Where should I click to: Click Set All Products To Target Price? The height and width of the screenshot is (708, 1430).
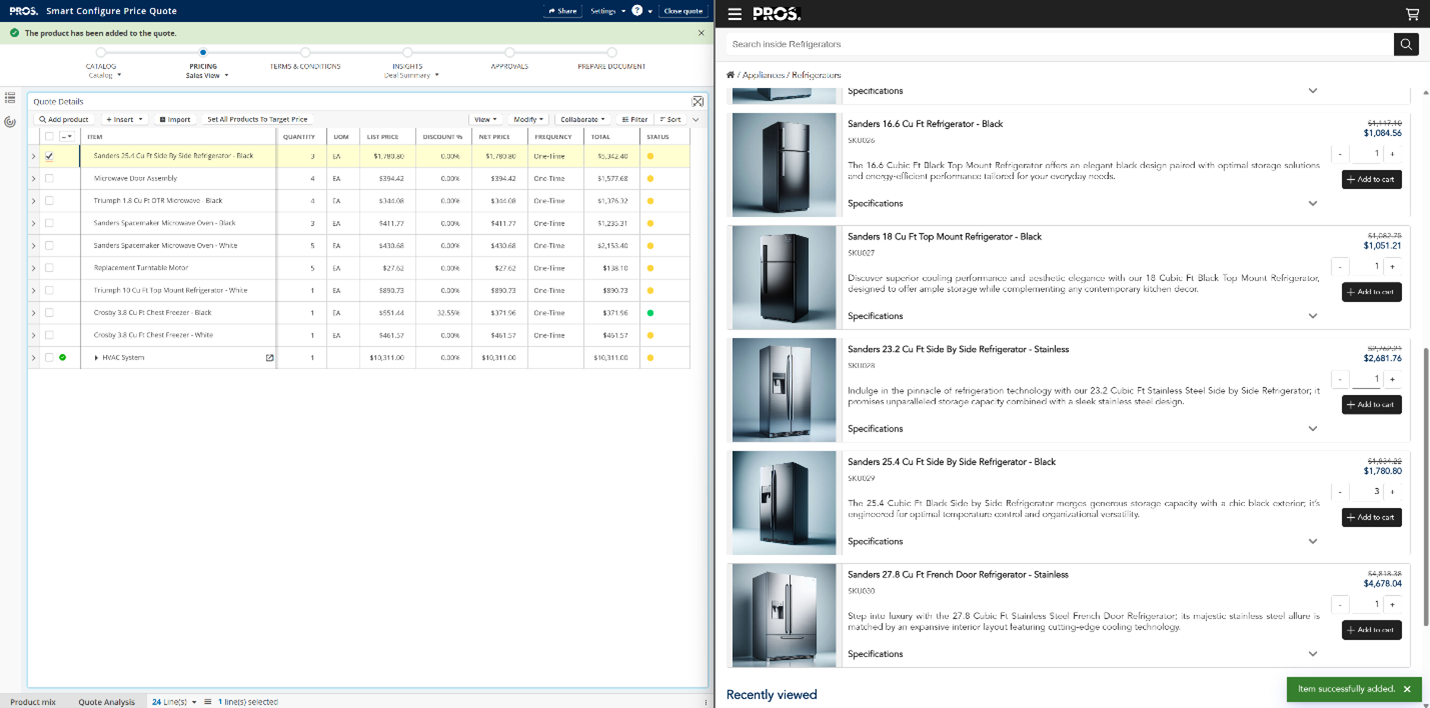[257, 119]
